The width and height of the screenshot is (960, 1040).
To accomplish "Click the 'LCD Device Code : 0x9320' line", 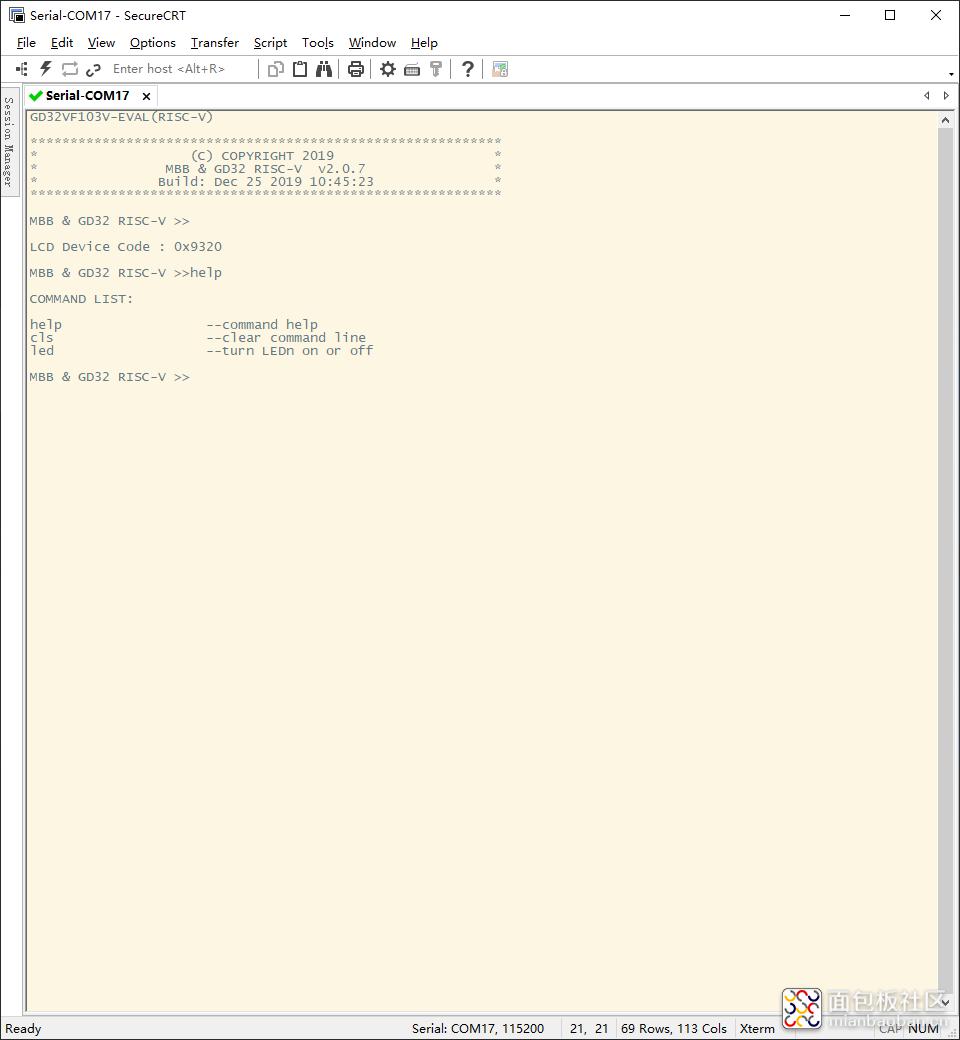I will click(x=125, y=247).
